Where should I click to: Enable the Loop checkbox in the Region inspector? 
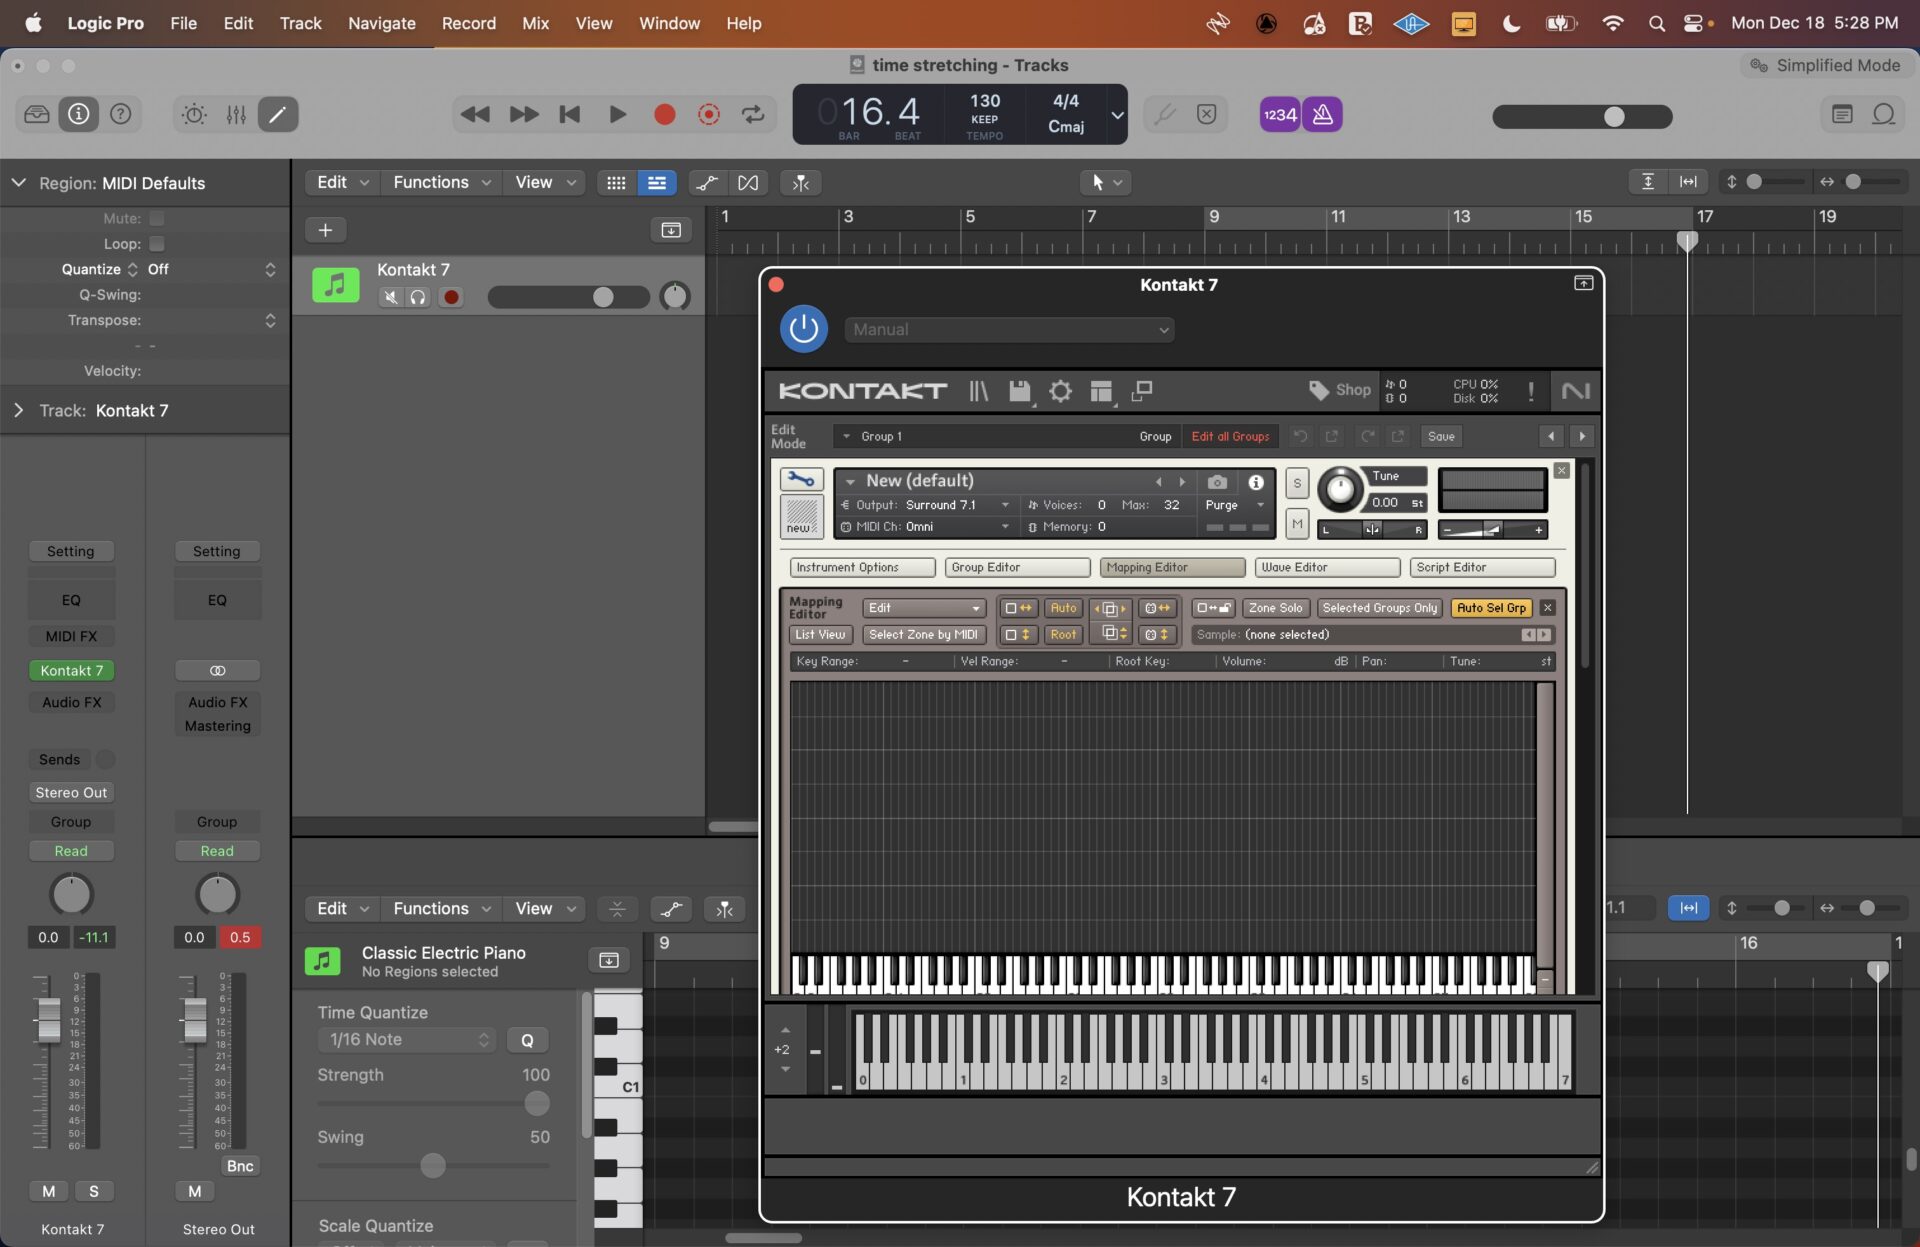click(157, 243)
